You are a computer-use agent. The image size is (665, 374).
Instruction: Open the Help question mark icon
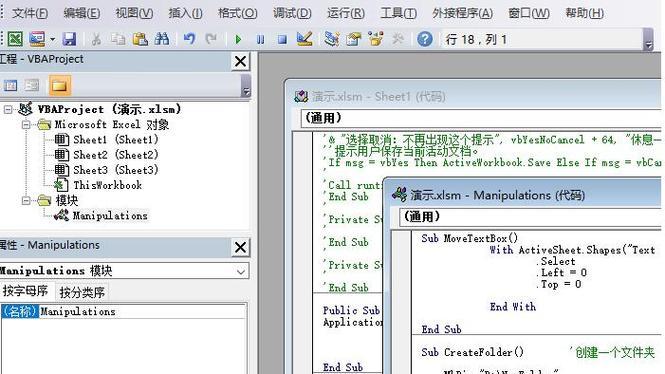coord(425,39)
